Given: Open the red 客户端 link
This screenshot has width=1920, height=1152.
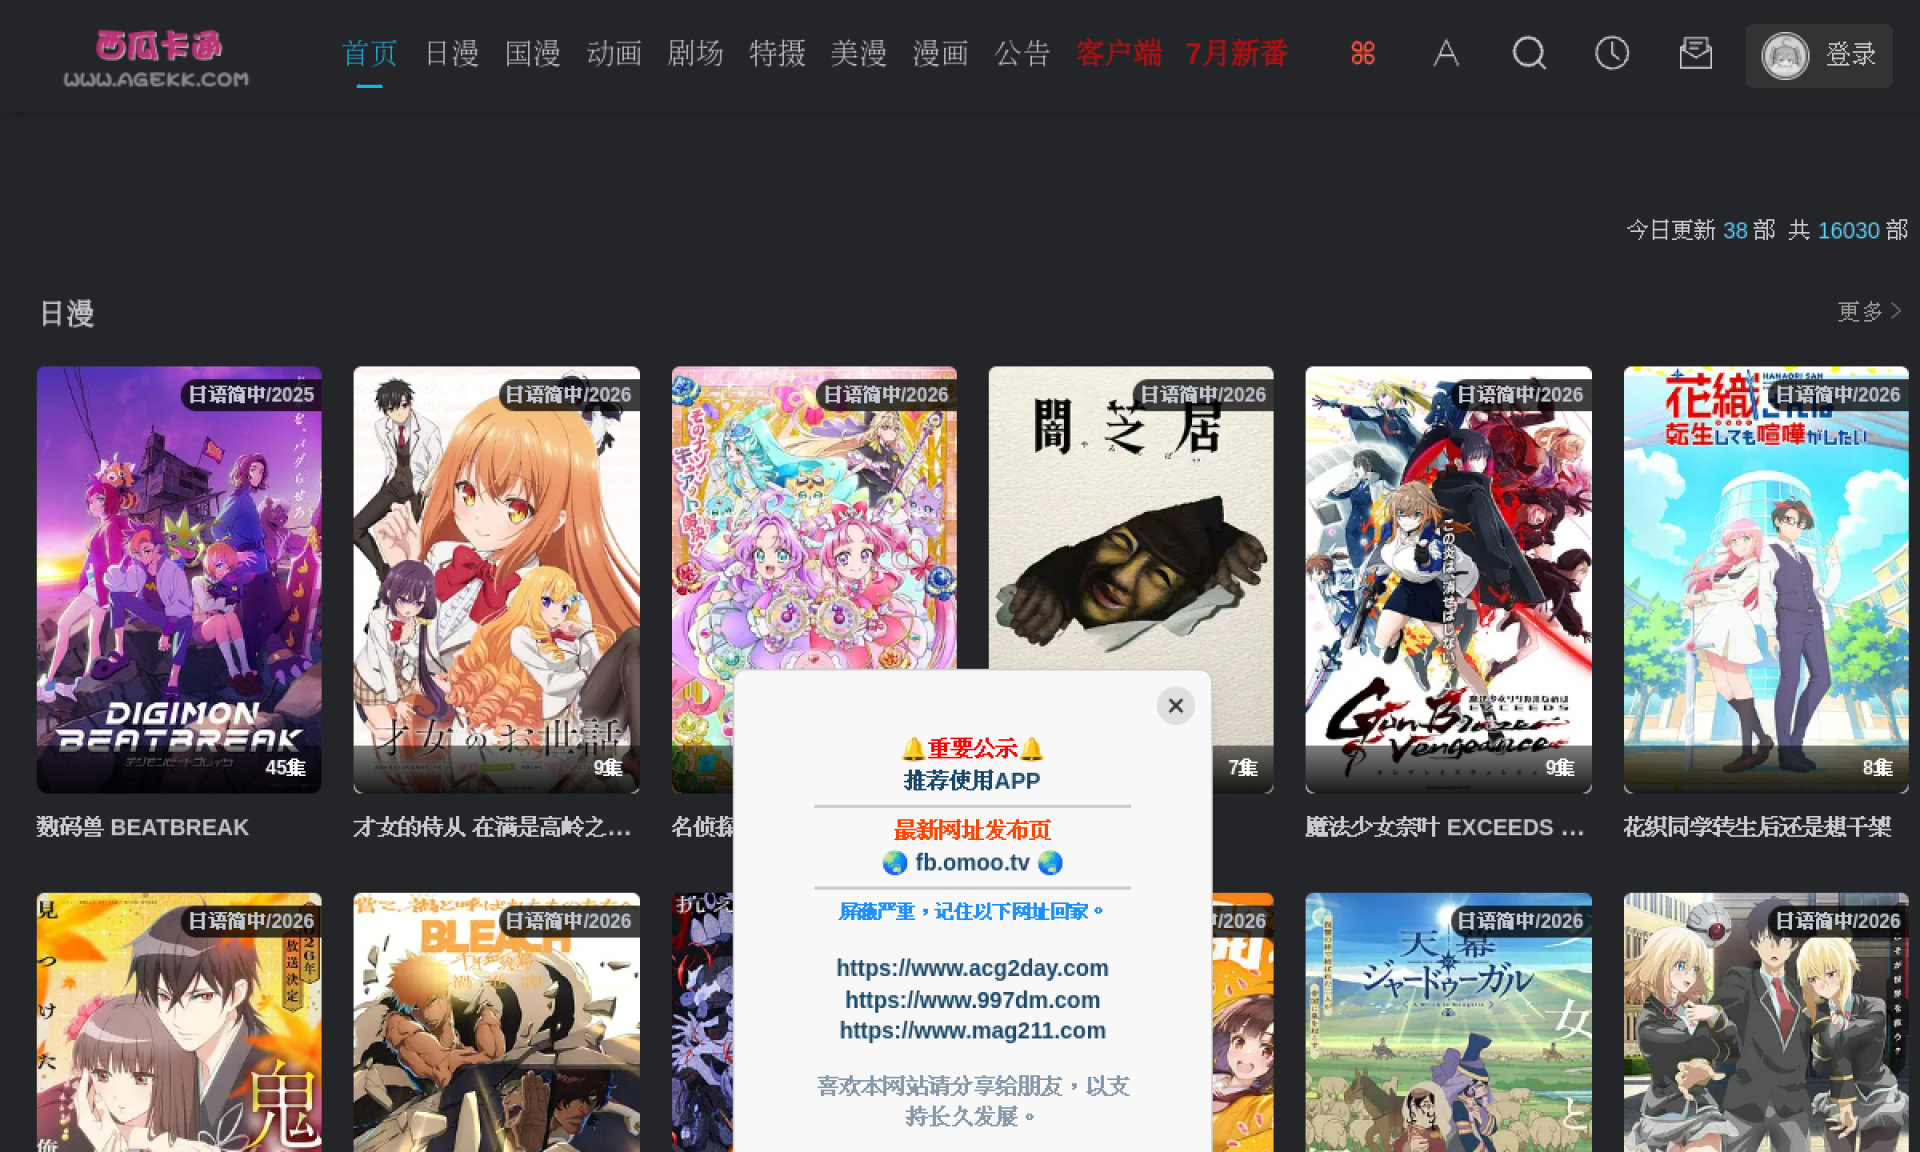Looking at the screenshot, I should [x=1118, y=53].
